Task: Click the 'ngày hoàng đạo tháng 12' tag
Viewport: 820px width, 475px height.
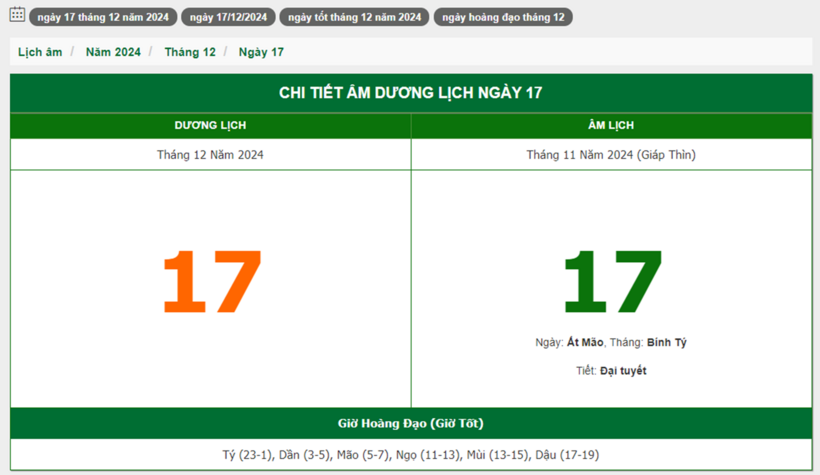Action: pyautogui.click(x=503, y=18)
